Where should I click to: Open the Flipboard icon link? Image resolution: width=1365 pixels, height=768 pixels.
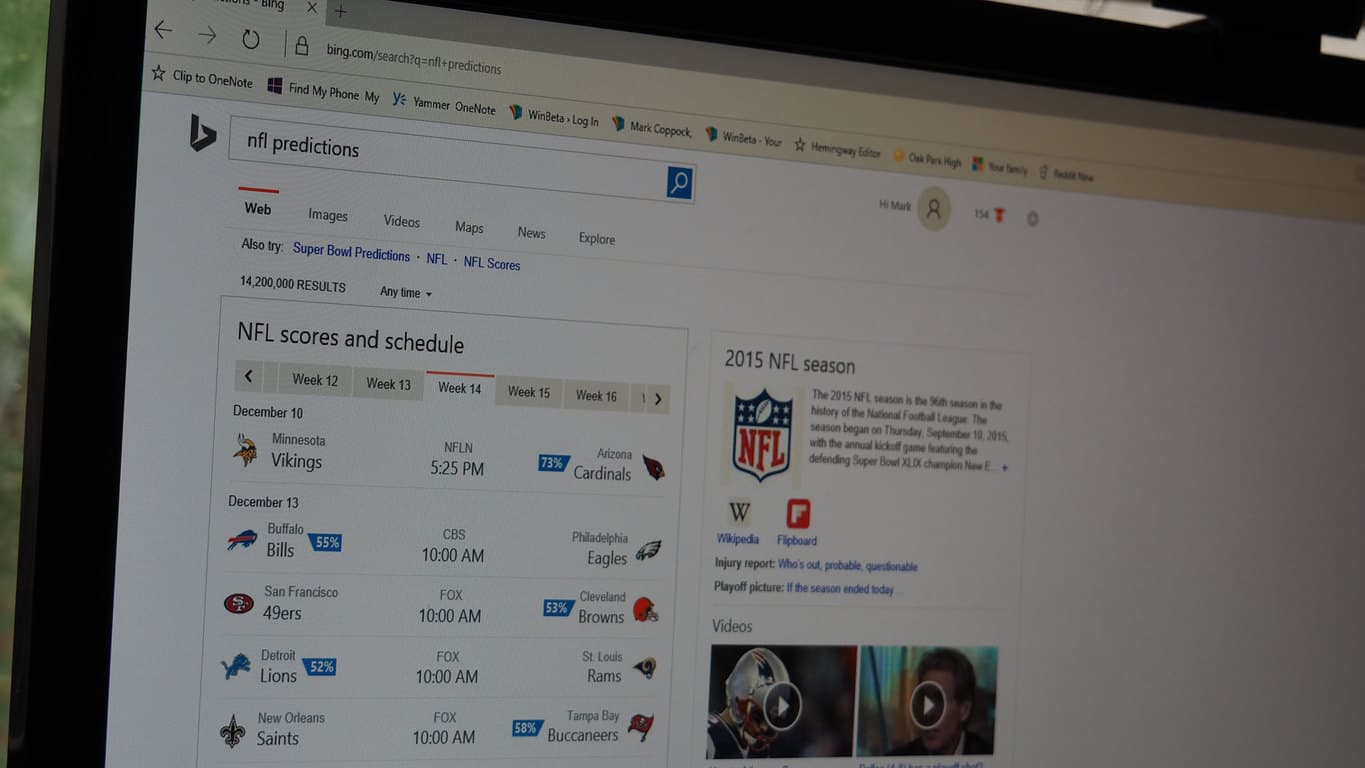(797, 515)
